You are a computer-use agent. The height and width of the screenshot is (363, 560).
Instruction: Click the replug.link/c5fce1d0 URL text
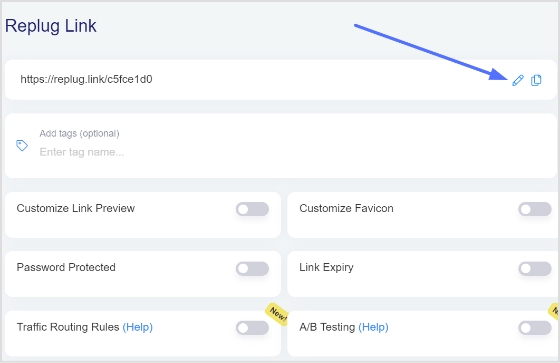[86, 79]
